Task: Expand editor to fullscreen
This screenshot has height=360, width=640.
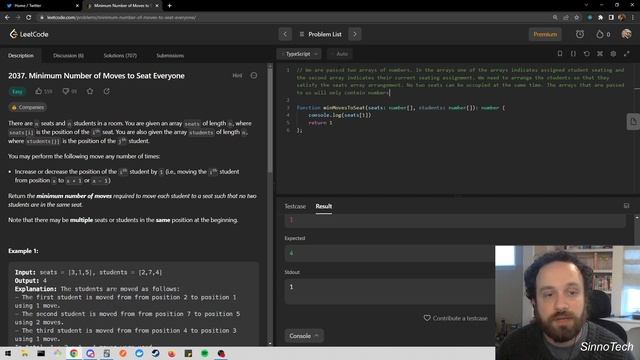Action: (627, 54)
